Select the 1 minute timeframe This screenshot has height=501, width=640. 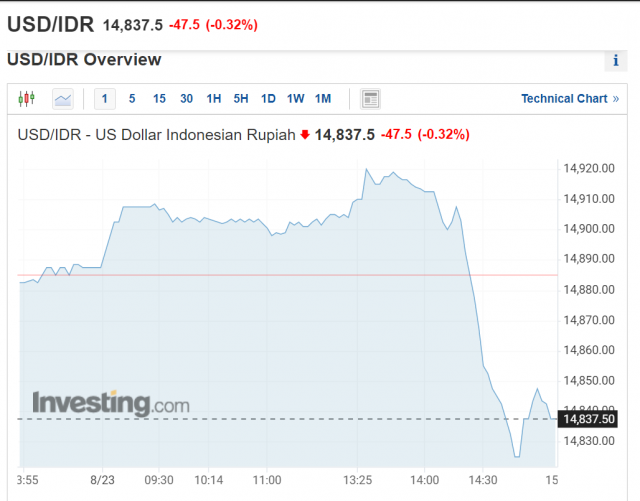tap(105, 99)
